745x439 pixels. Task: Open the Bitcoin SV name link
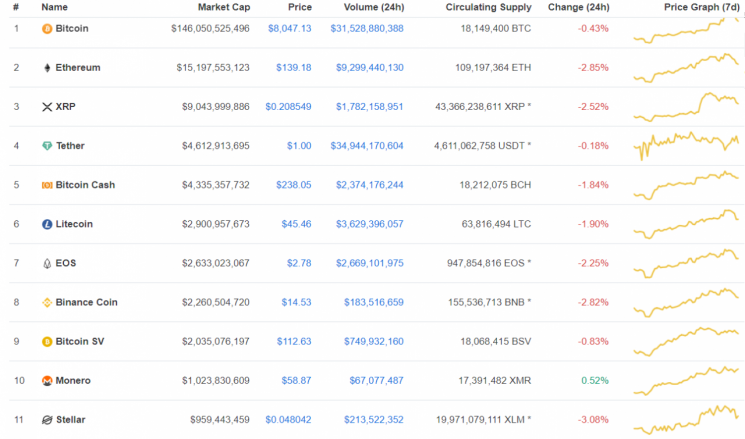(x=80, y=341)
